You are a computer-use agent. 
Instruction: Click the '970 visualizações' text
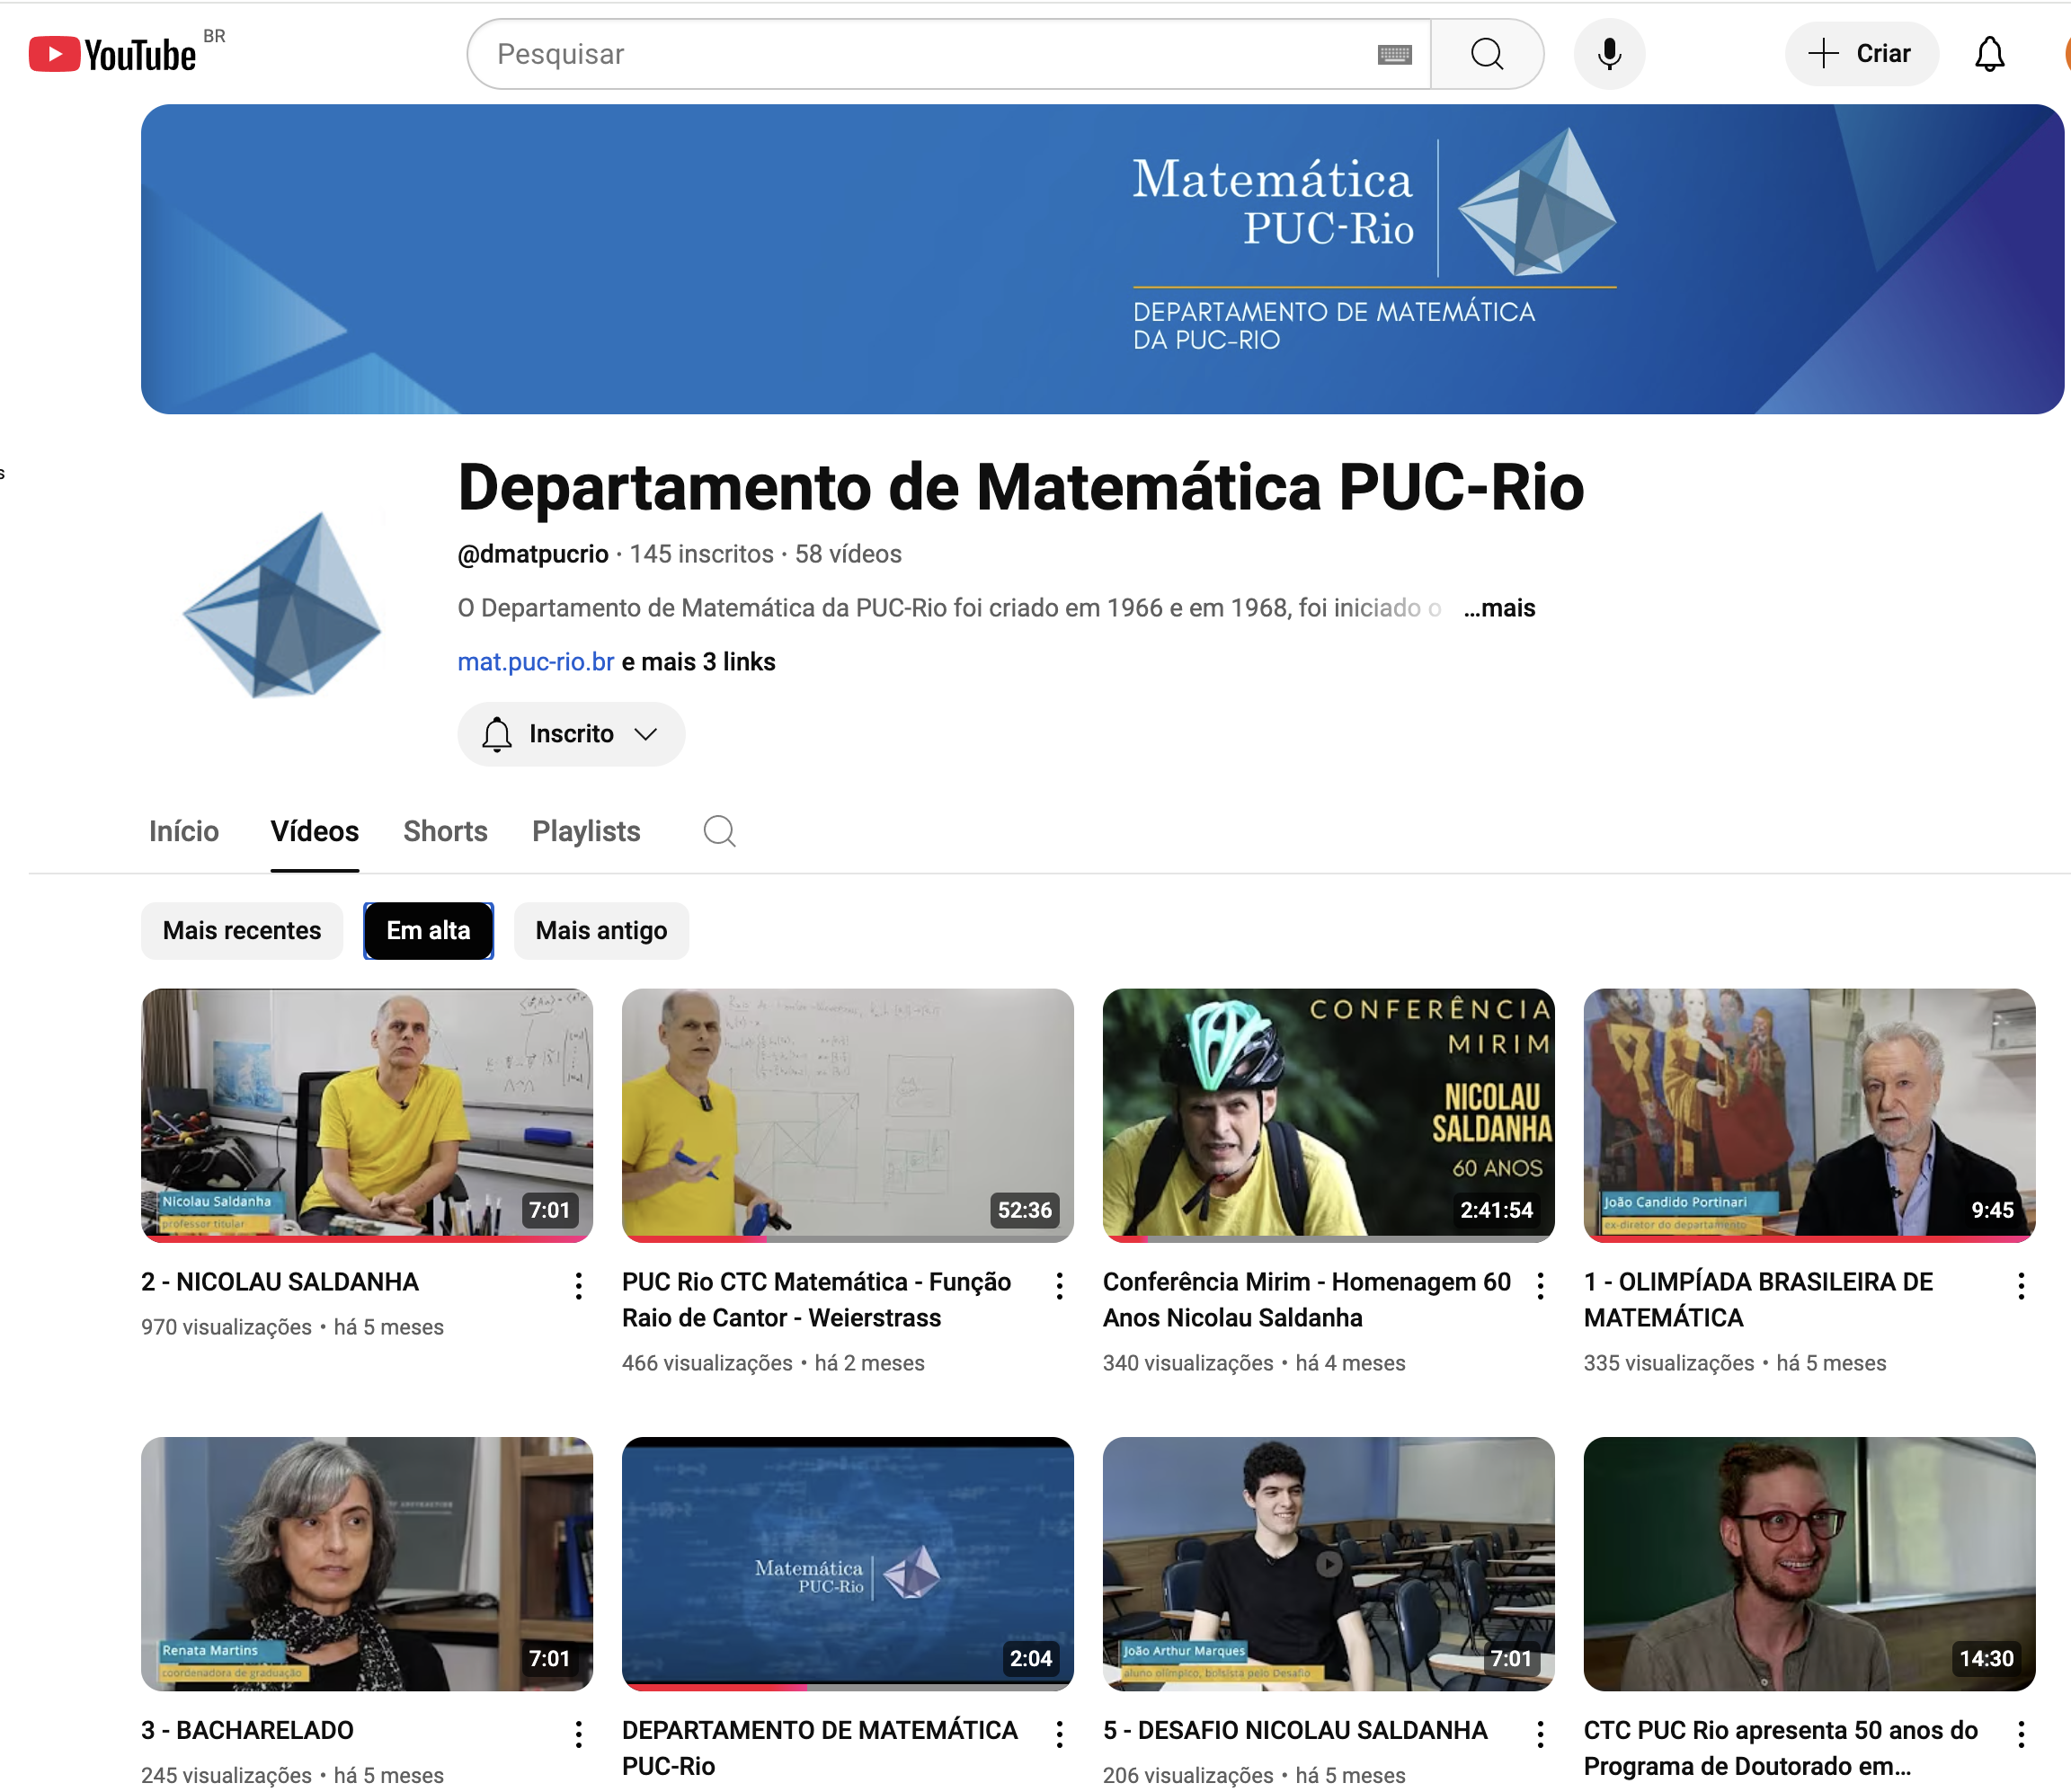(x=226, y=1327)
